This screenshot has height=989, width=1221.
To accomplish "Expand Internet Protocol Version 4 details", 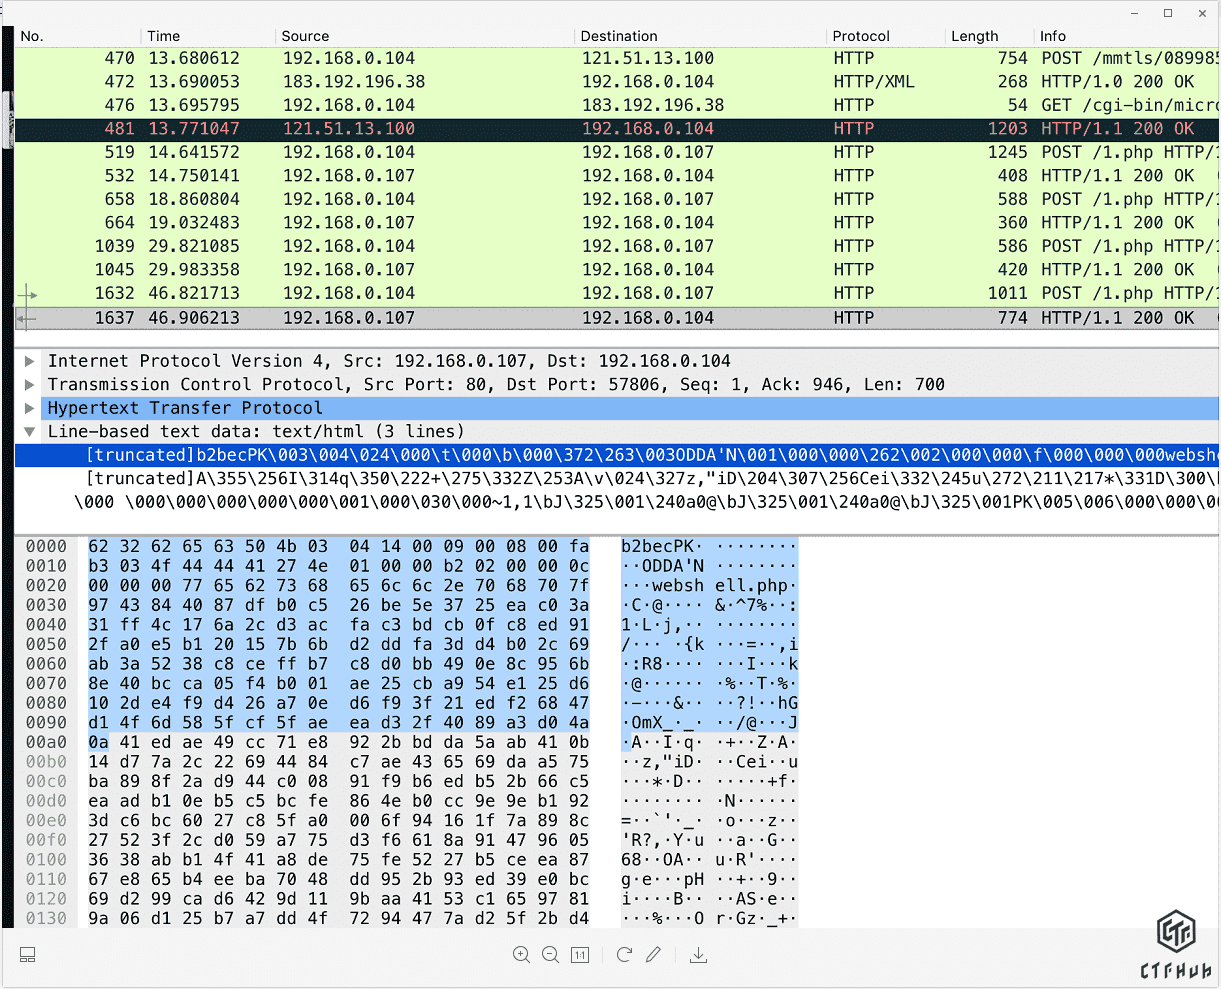I will (30, 361).
